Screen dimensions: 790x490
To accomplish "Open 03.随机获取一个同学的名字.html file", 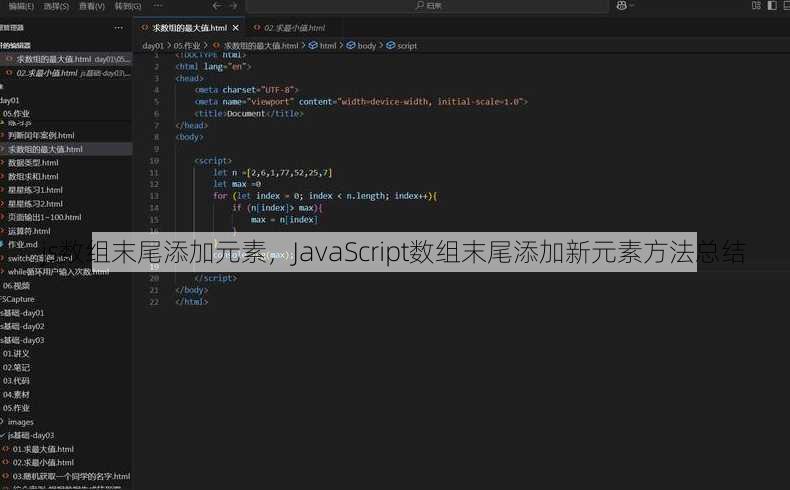I will [x=71, y=476].
